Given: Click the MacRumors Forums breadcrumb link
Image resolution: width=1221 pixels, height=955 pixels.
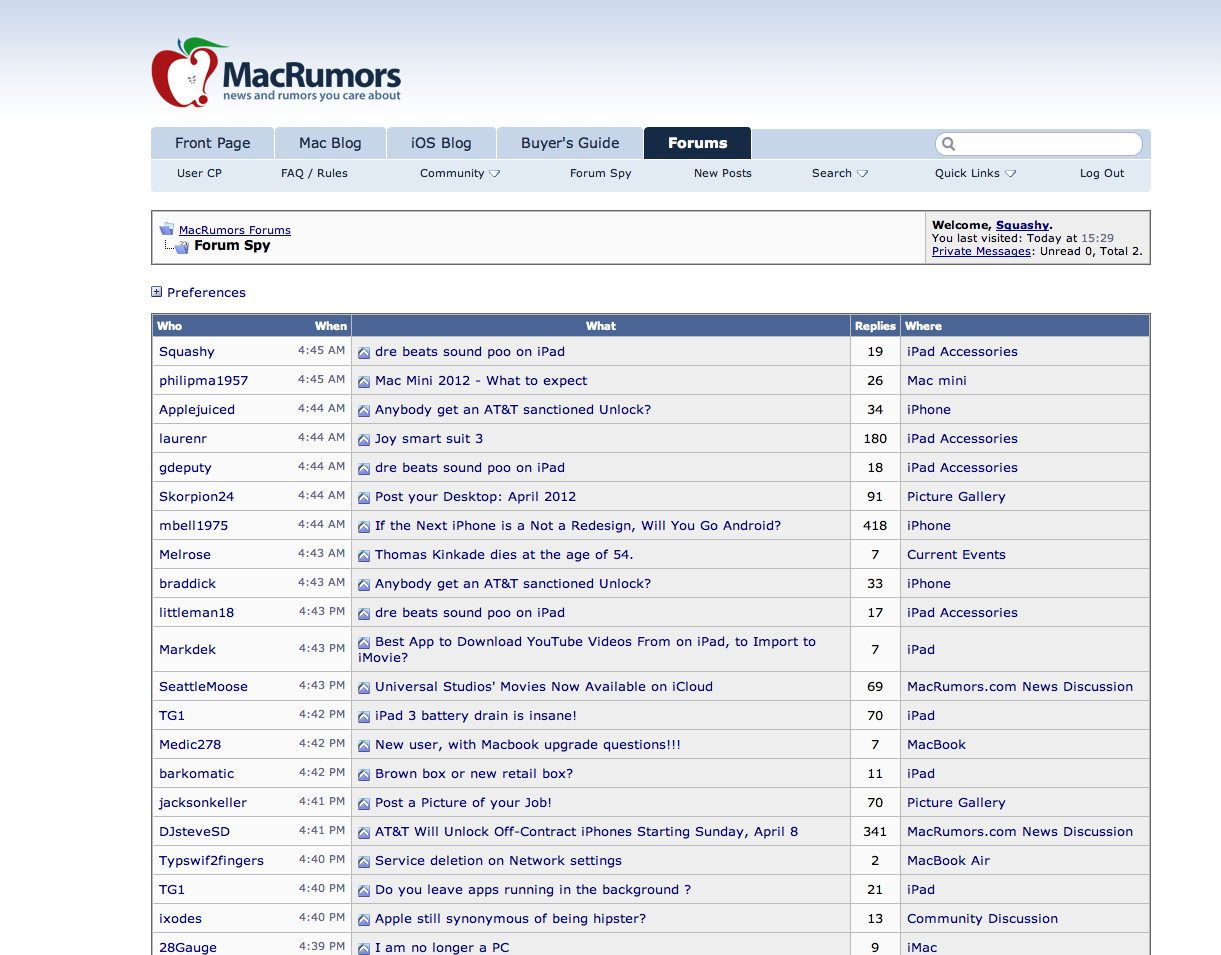Looking at the screenshot, I should click(x=235, y=230).
